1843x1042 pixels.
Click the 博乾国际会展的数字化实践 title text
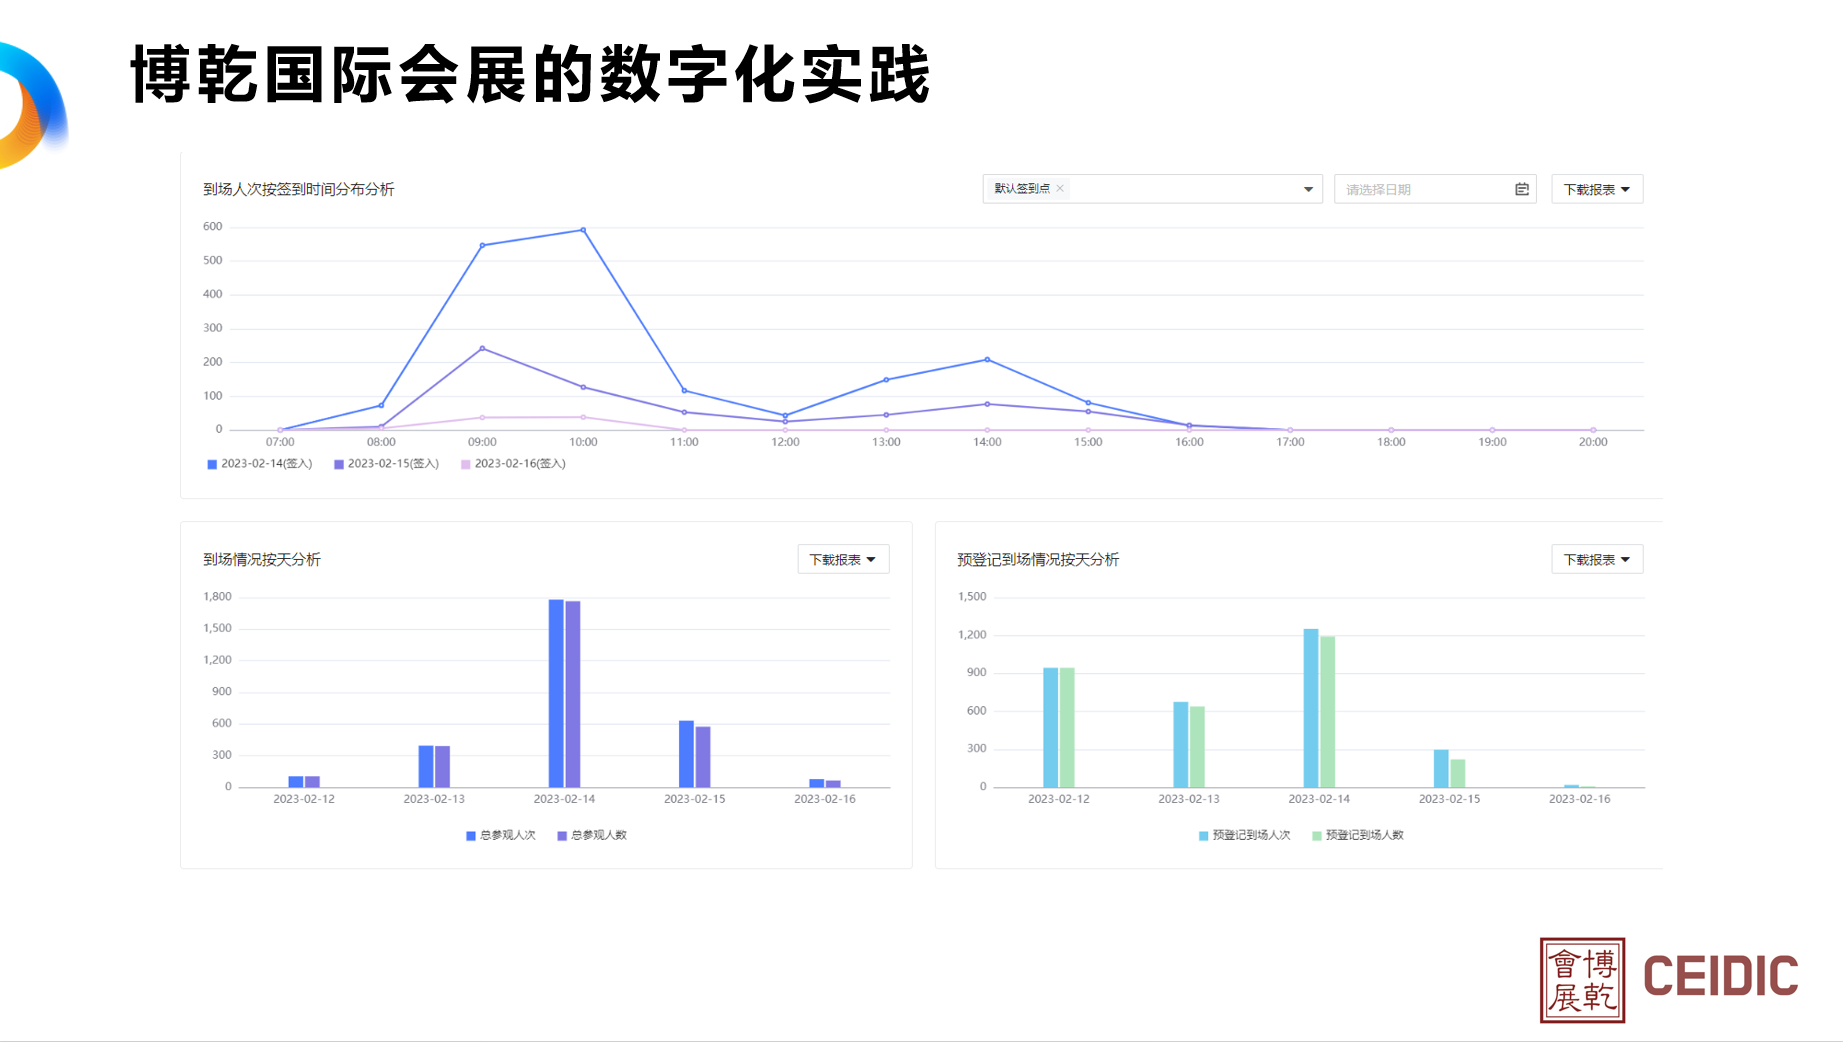[x=528, y=79]
